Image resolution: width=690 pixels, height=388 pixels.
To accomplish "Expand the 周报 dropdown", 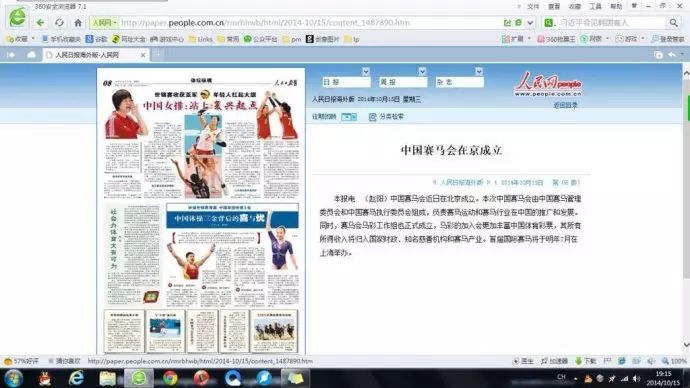I will tap(422, 71).
